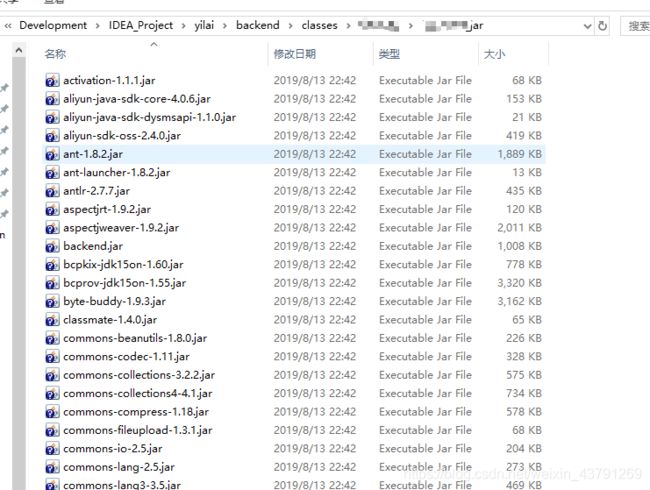This screenshot has height=490, width=650.
Task: Click the refresh button beside the address bar
Action: click(x=602, y=26)
